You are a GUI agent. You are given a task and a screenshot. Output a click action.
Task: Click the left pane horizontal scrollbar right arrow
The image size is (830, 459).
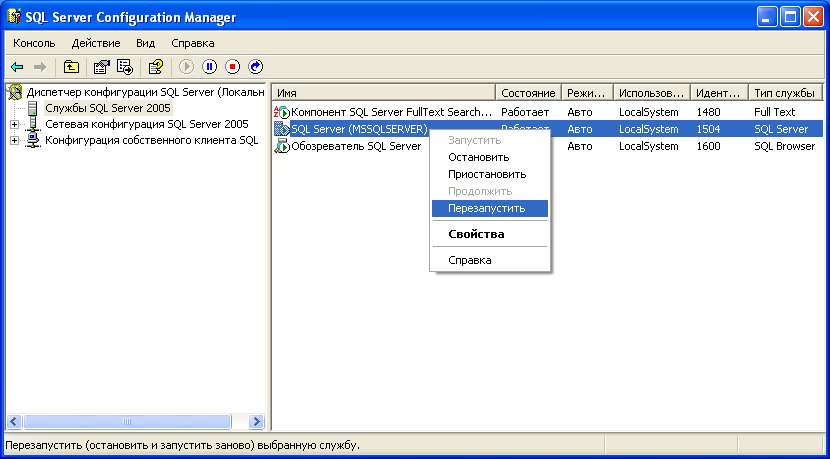(x=256, y=422)
